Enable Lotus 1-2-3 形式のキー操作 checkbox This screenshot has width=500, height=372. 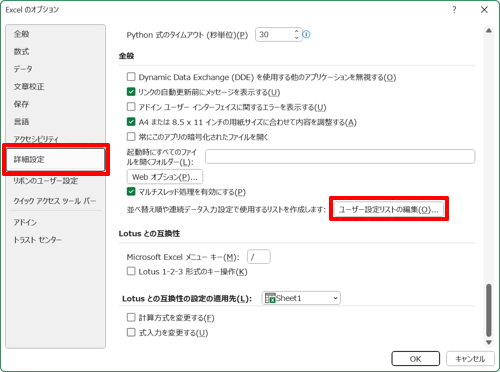pos(131,271)
